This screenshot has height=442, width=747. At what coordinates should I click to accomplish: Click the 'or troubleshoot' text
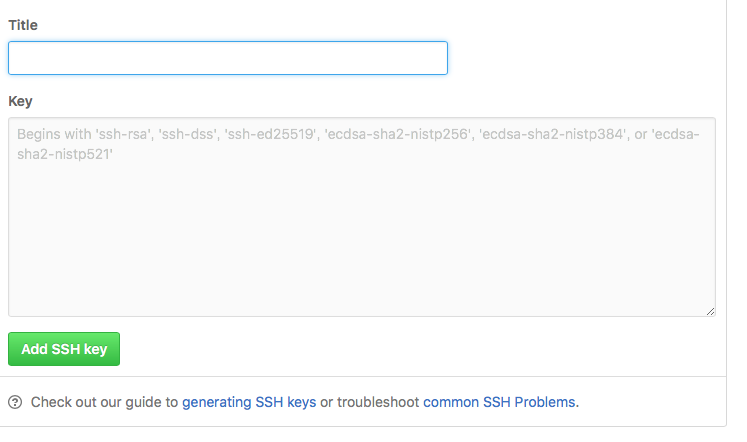(x=370, y=403)
